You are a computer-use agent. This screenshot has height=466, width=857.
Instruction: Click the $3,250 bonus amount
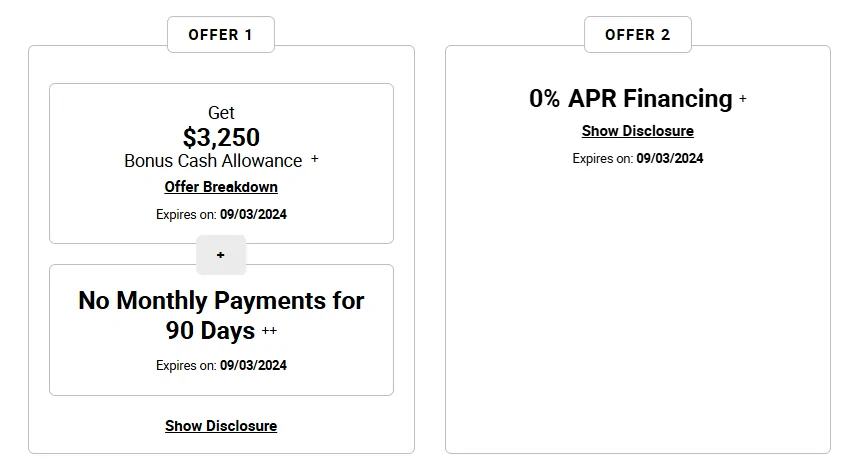tap(221, 137)
